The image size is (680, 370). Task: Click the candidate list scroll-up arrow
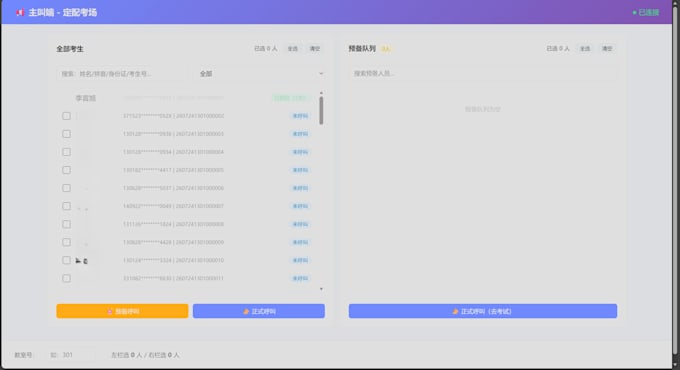tap(321, 93)
